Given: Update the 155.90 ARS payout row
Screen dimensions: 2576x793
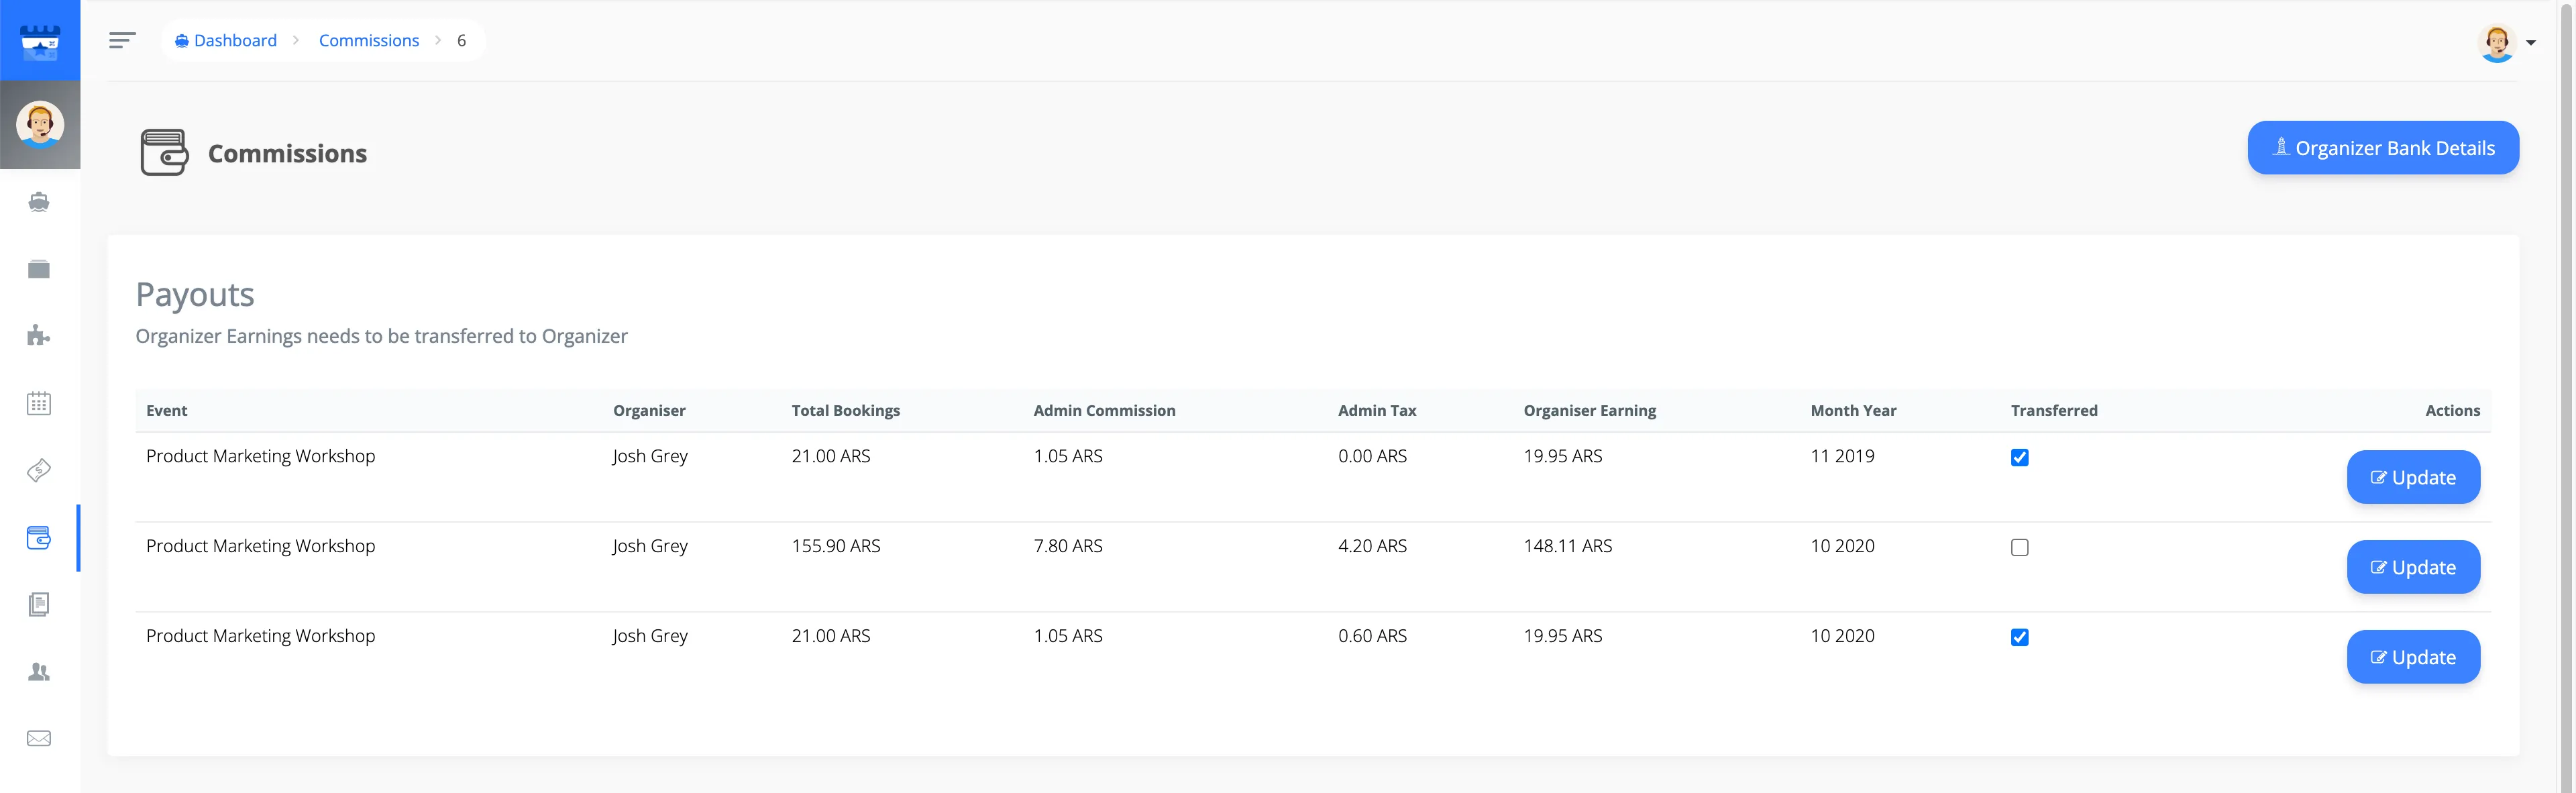Looking at the screenshot, I should [2413, 566].
